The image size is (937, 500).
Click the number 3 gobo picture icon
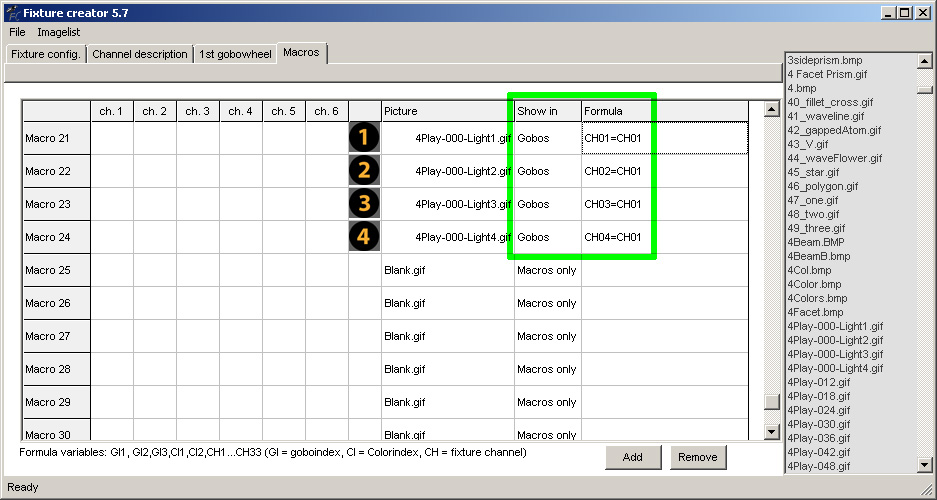click(x=365, y=204)
